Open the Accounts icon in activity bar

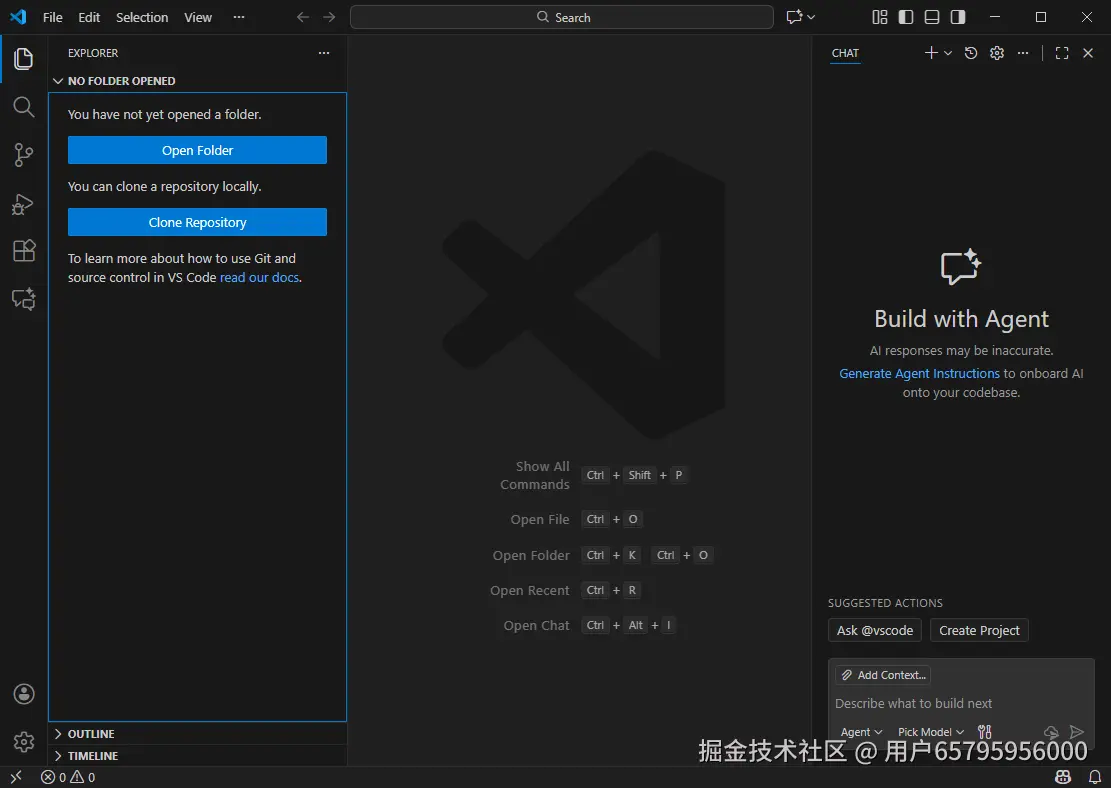tap(23, 694)
